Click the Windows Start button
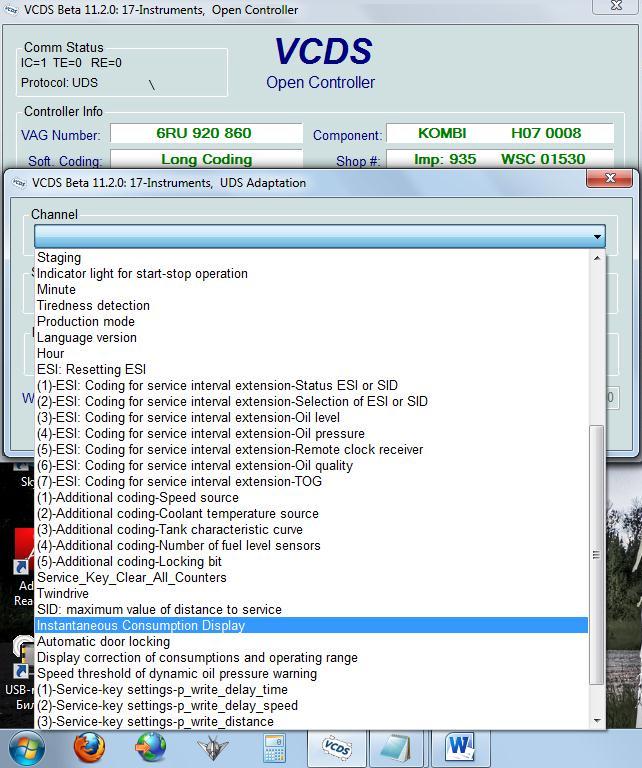Screen dimensions: 642x768 27,747
